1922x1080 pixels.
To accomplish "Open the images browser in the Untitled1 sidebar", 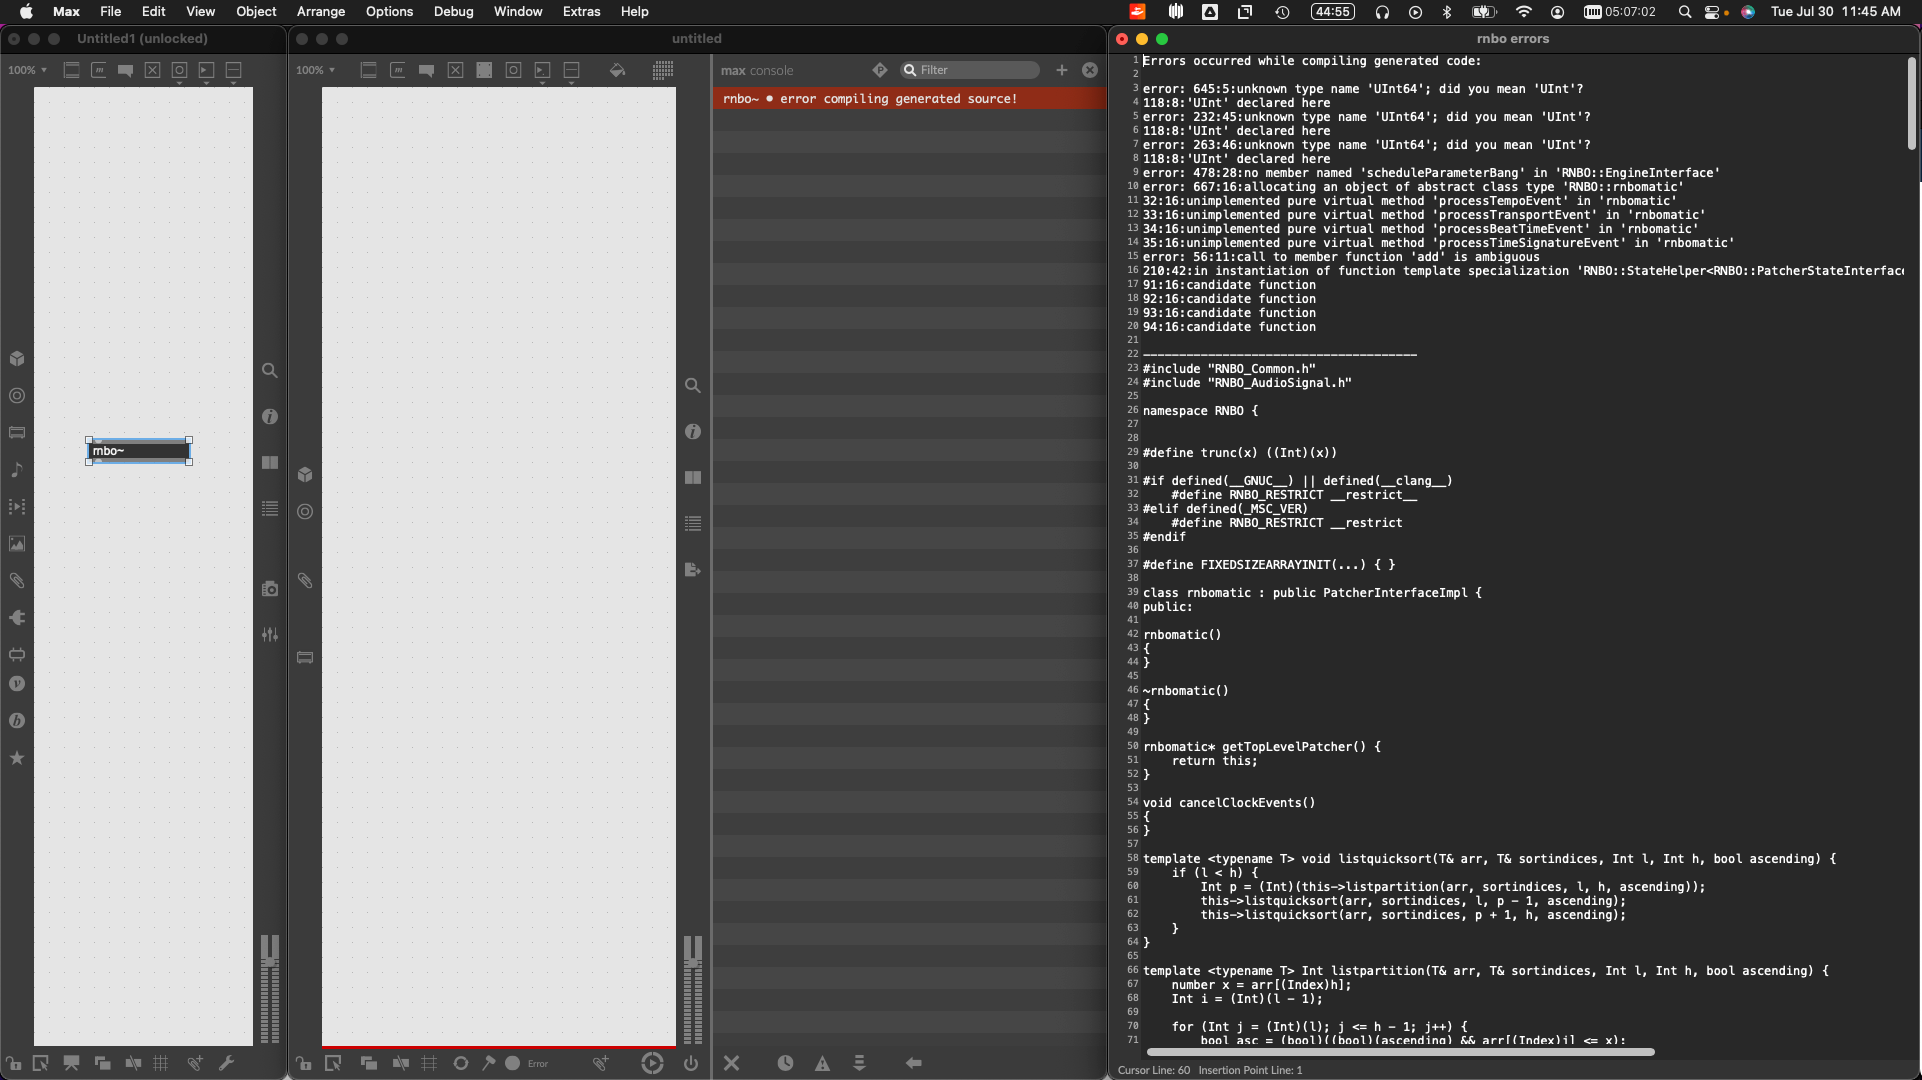I will pyautogui.click(x=17, y=543).
